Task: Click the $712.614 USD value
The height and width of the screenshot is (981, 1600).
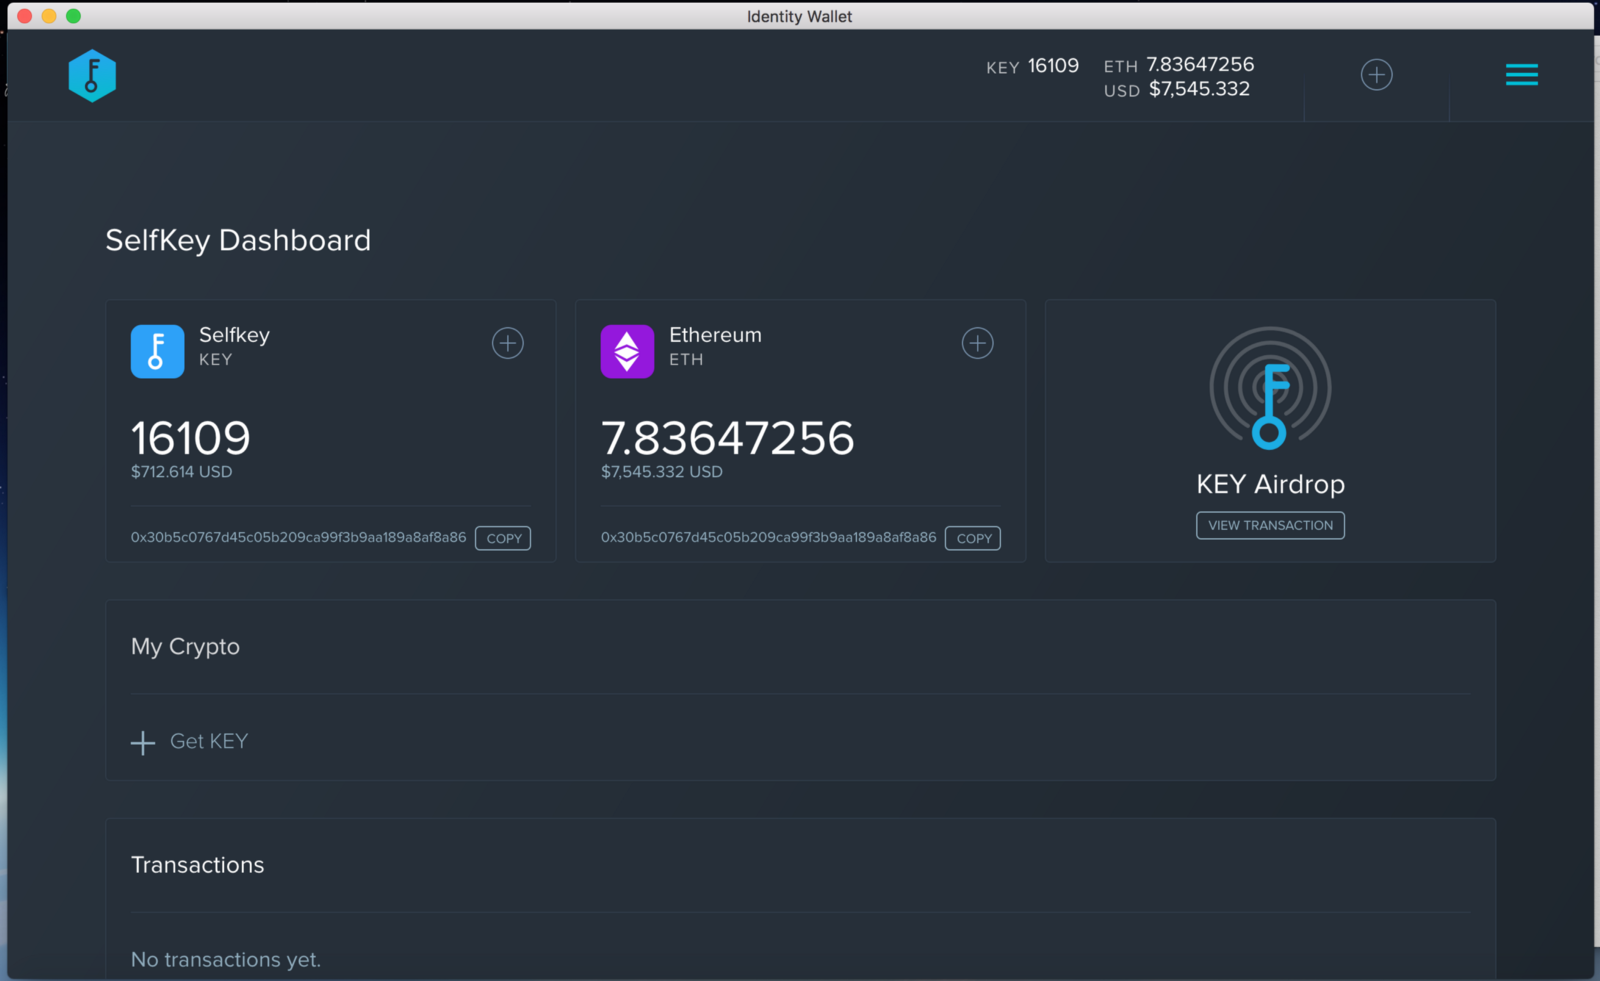Action: point(181,472)
